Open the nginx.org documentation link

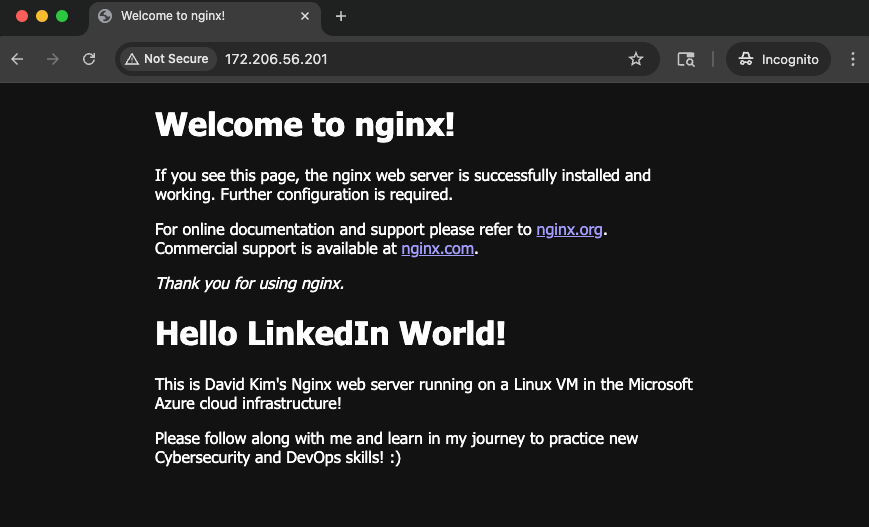tap(569, 229)
